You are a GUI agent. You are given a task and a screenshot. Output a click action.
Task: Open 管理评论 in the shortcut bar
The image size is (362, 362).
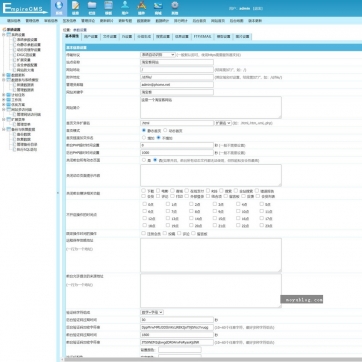pos(88,21)
